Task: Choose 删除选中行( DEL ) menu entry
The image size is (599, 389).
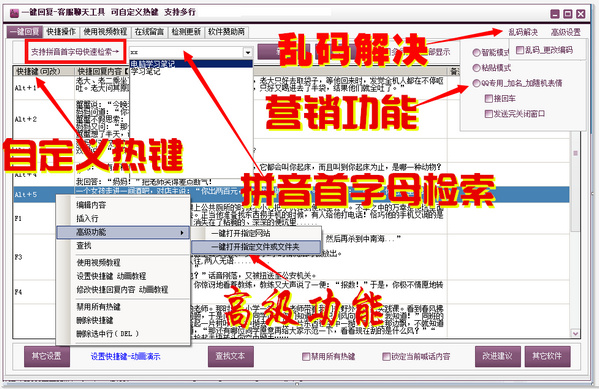Action: pos(123,334)
